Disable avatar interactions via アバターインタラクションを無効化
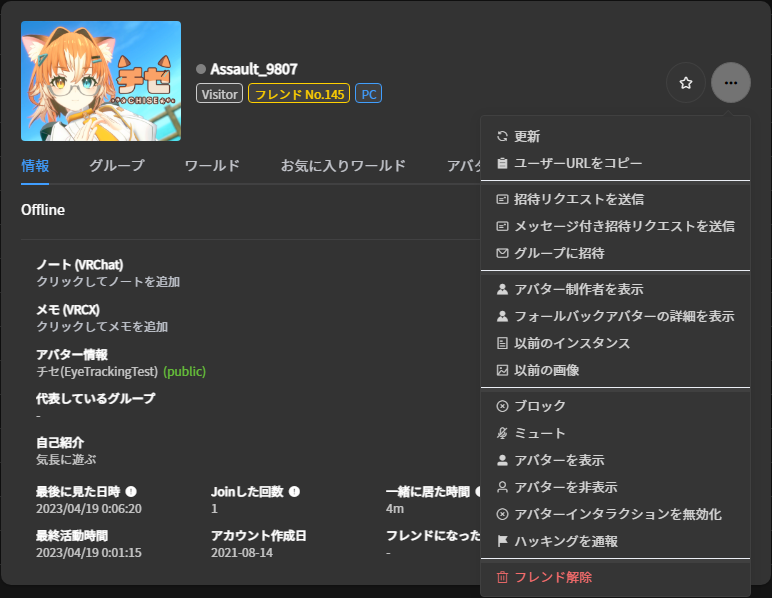The width and height of the screenshot is (772, 598). tap(617, 514)
